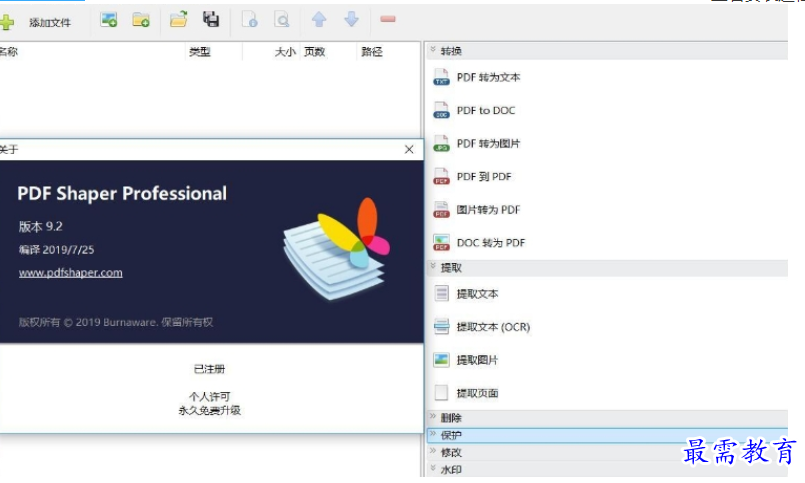Expand the highlighted 保护 section
The height and width of the screenshot is (483, 805).
tap(607, 435)
